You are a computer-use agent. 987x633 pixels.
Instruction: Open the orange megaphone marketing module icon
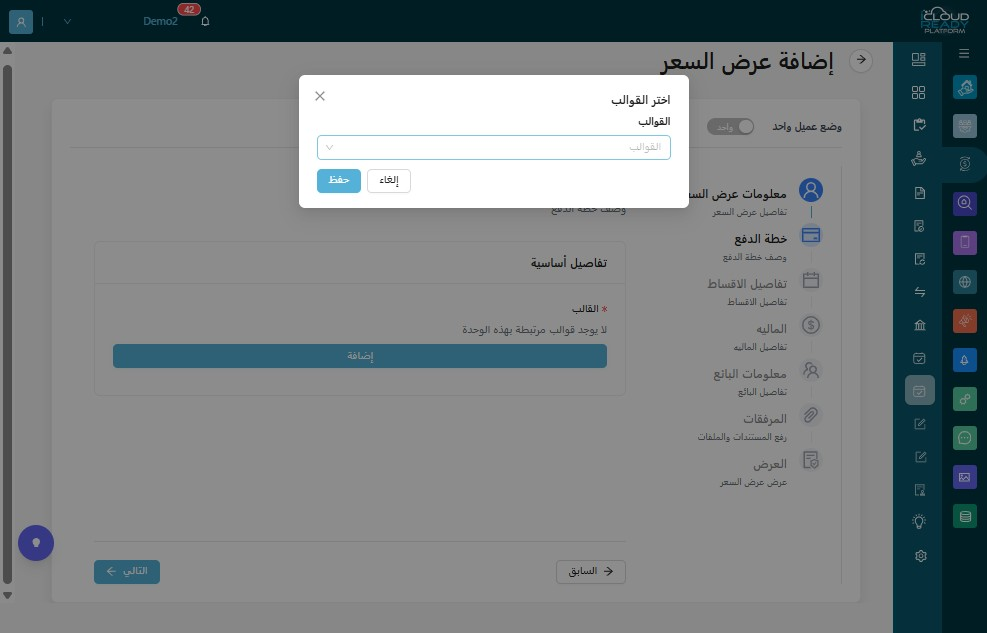964,321
